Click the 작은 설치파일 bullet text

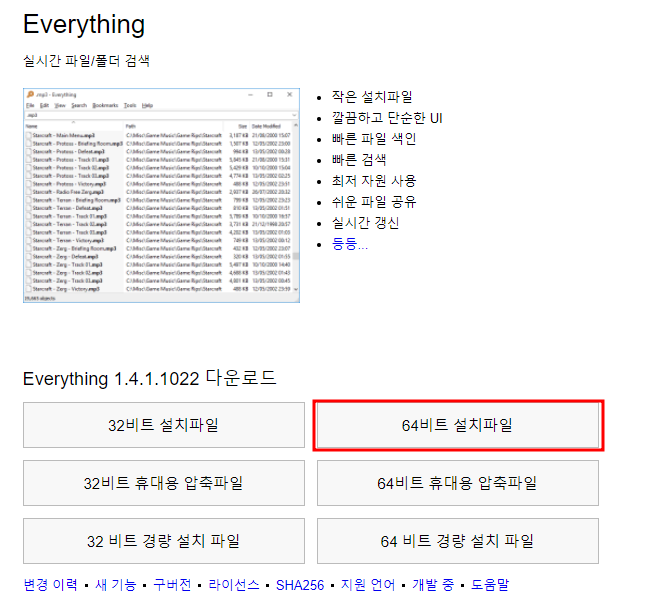[372, 97]
